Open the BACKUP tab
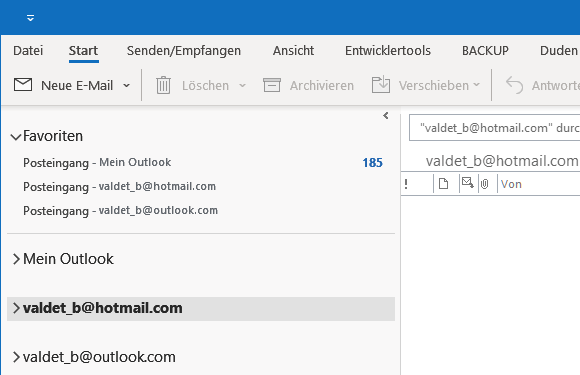 485,51
